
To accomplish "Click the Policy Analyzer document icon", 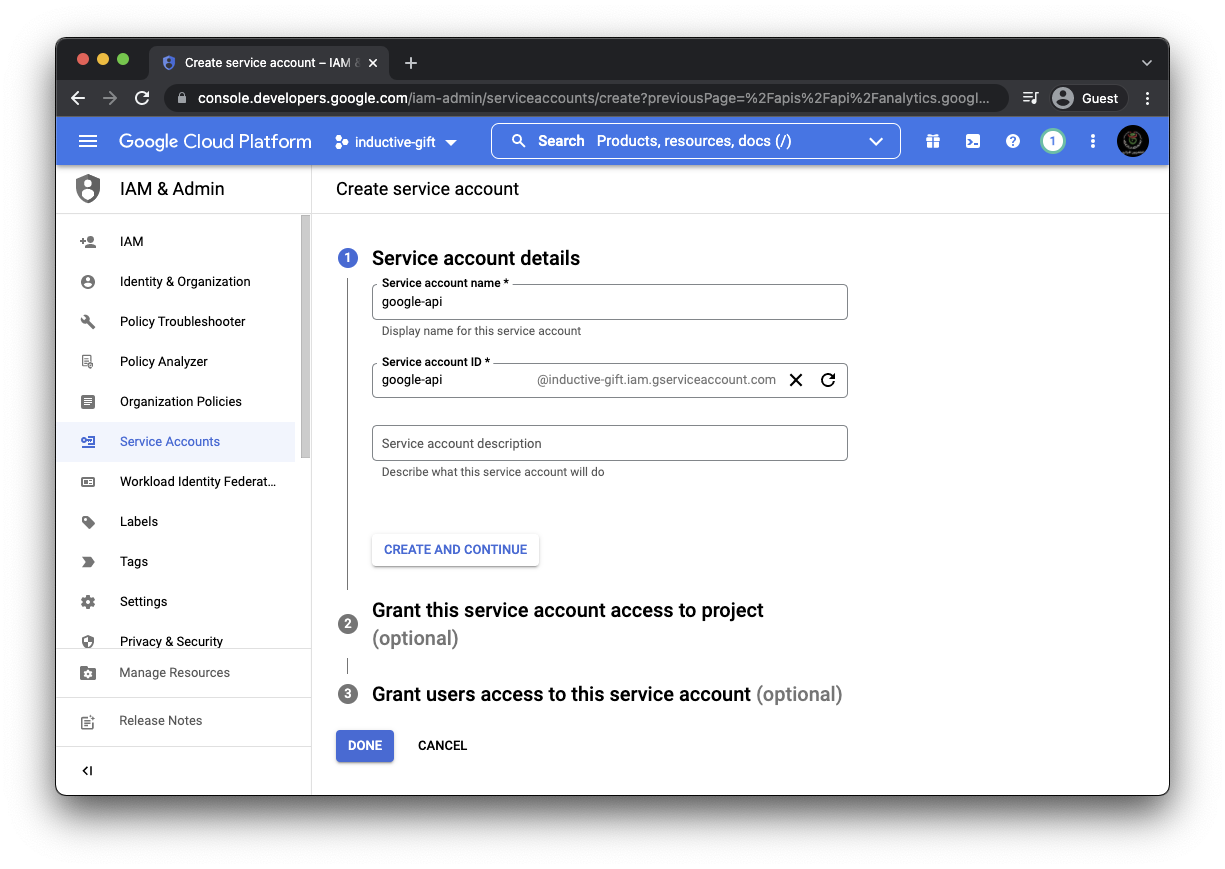I will click(x=88, y=362).
